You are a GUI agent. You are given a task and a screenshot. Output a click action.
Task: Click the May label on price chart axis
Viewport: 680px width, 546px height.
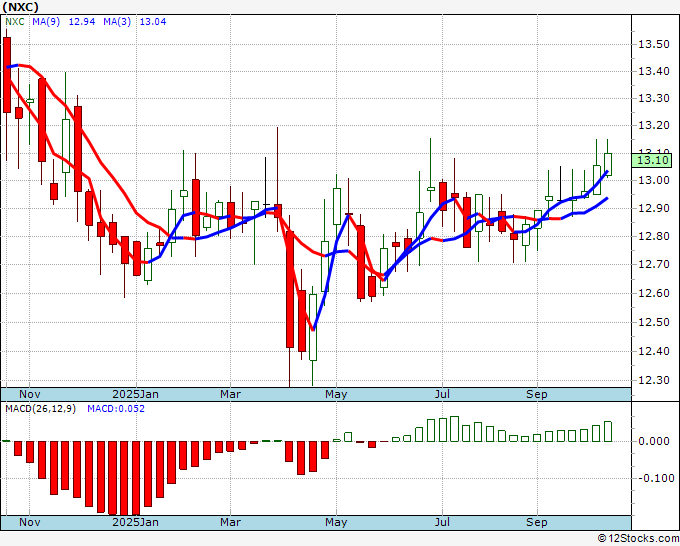point(336,394)
